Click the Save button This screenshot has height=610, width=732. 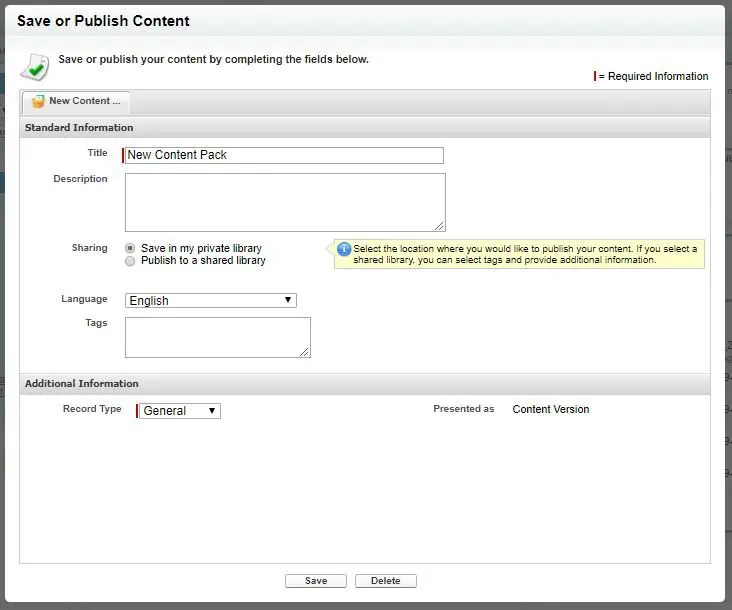pyautogui.click(x=316, y=581)
